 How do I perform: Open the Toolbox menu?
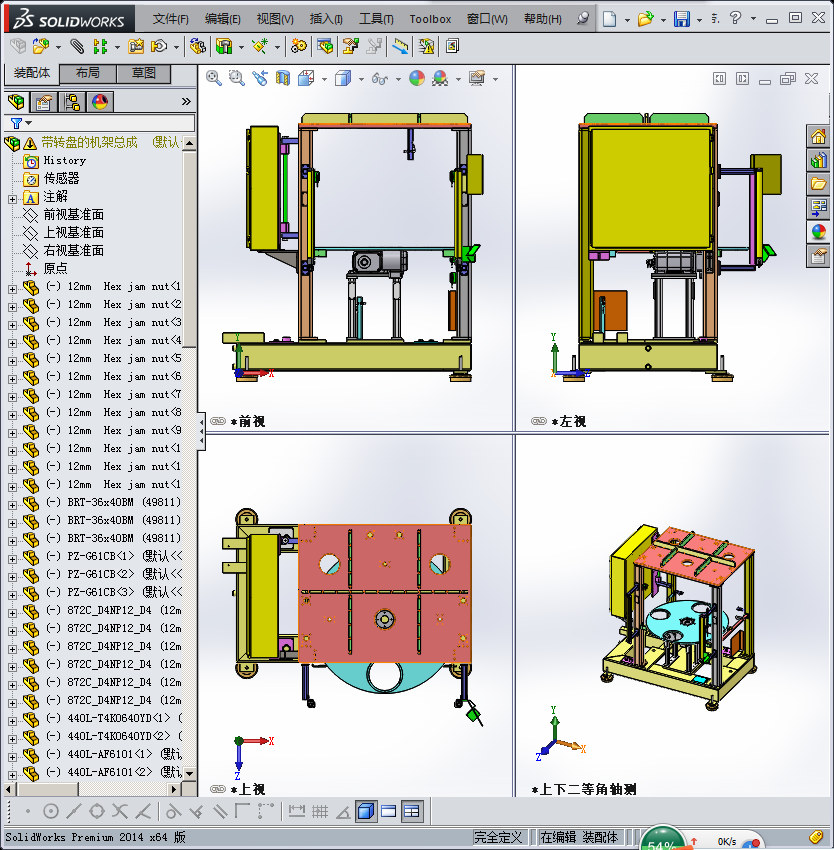(430, 19)
